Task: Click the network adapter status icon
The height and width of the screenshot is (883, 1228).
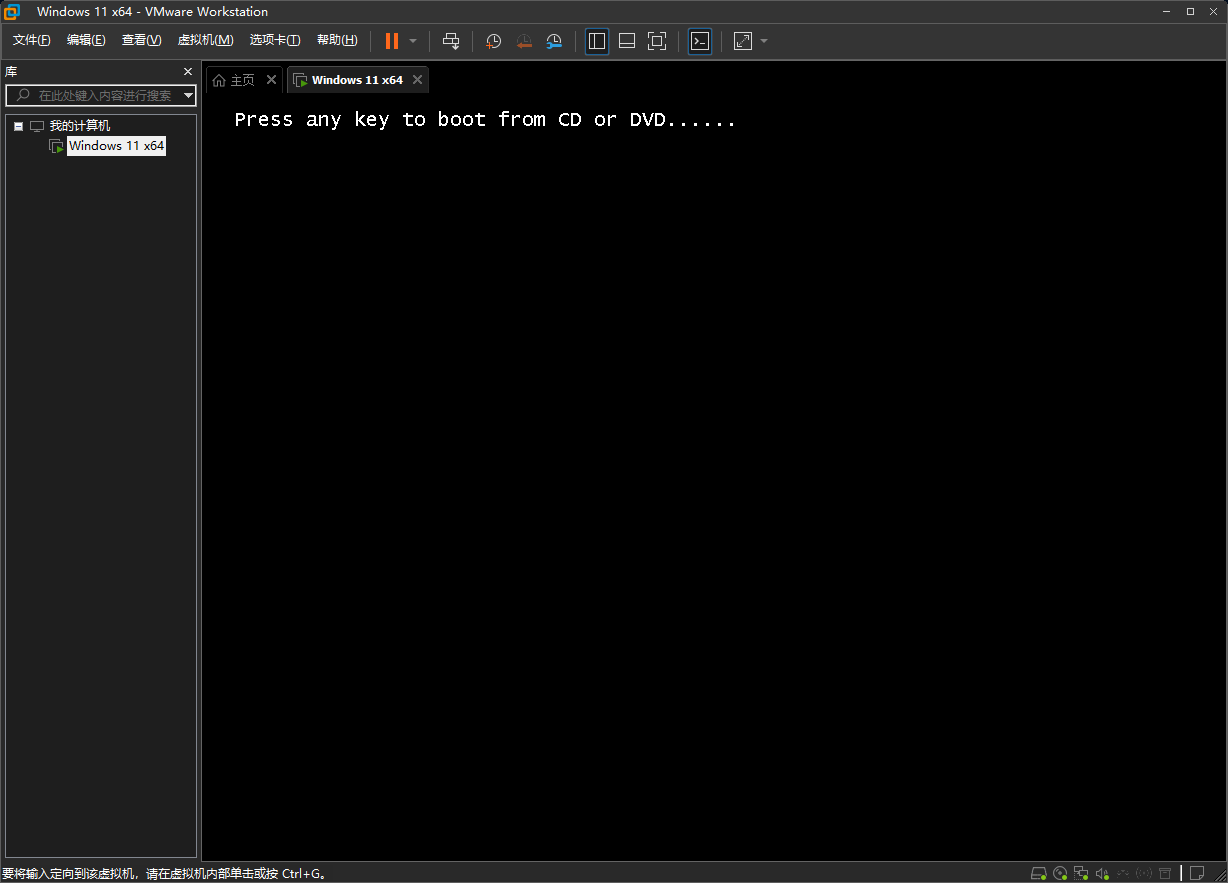Action: 1081,873
